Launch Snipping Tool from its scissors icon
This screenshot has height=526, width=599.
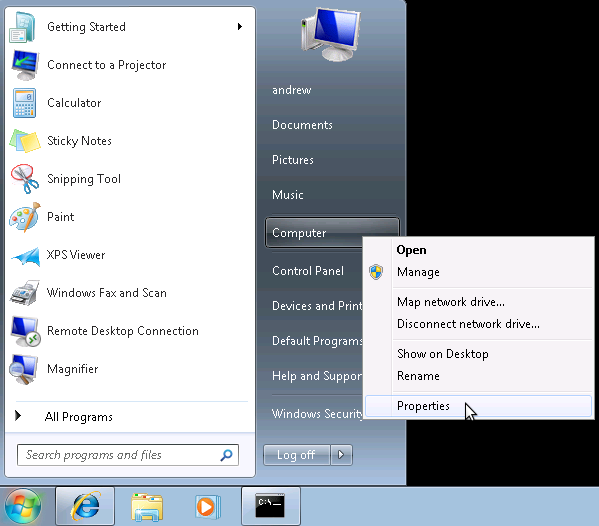coord(24,178)
